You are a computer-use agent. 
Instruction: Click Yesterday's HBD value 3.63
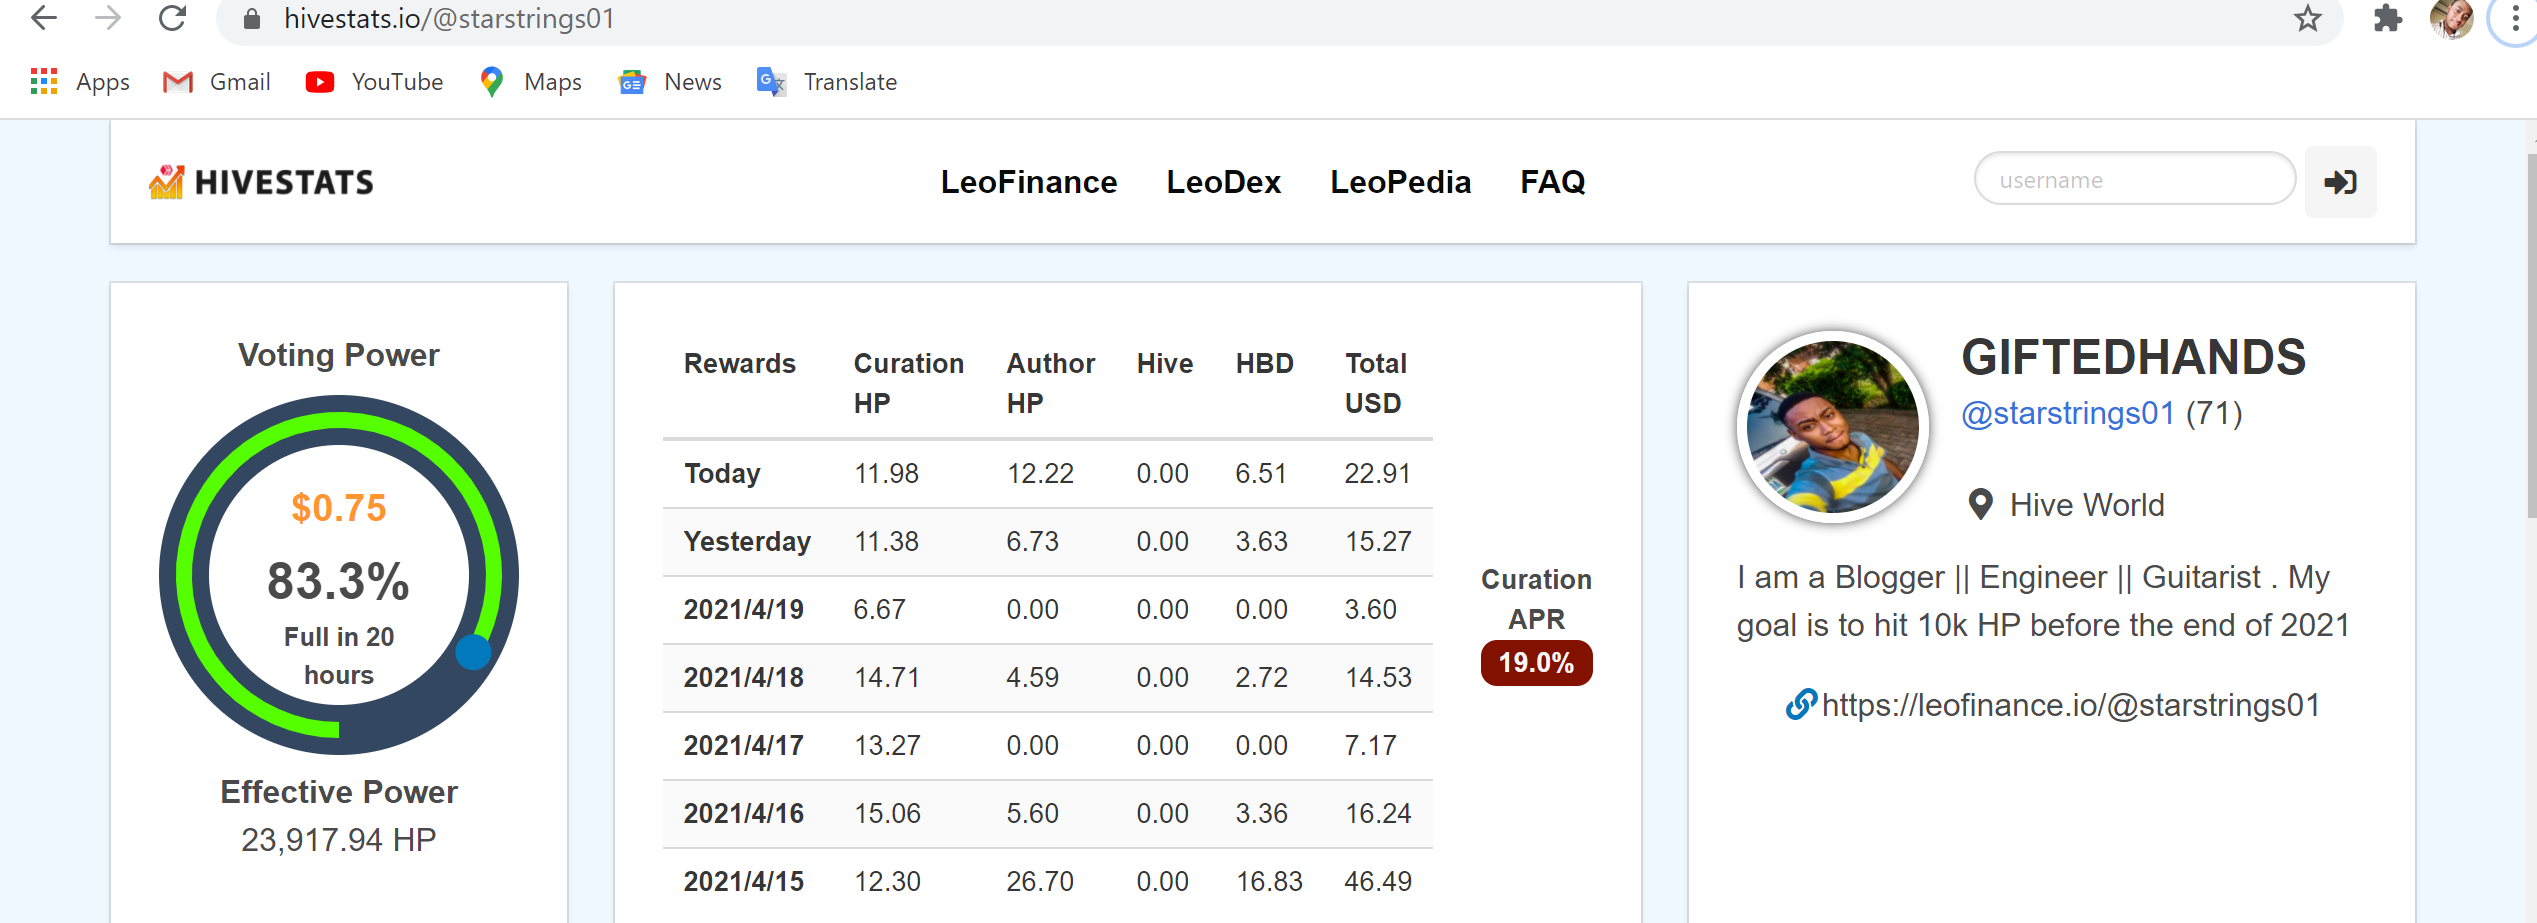click(1261, 542)
